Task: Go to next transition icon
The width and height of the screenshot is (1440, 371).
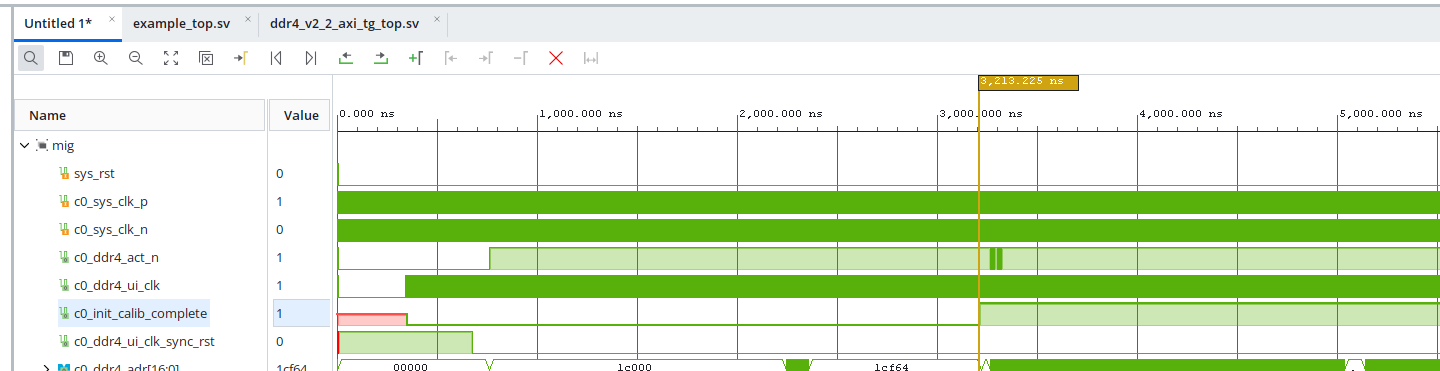Action: pos(380,58)
